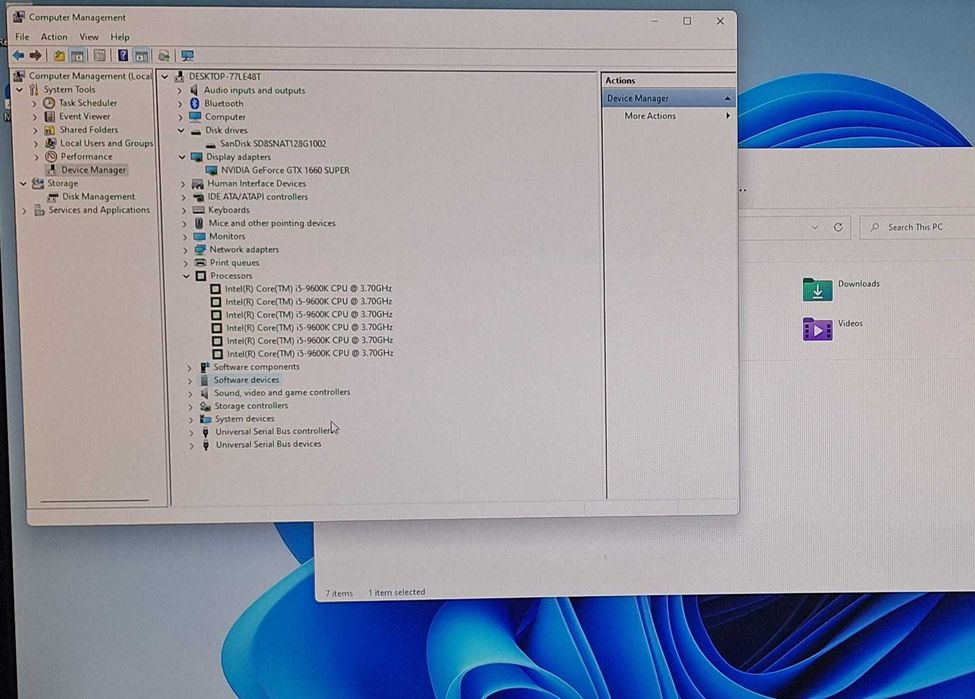Toggle Show/Hide Console Tree toolbar icon
Image resolution: width=975 pixels, height=699 pixels.
coord(77,56)
